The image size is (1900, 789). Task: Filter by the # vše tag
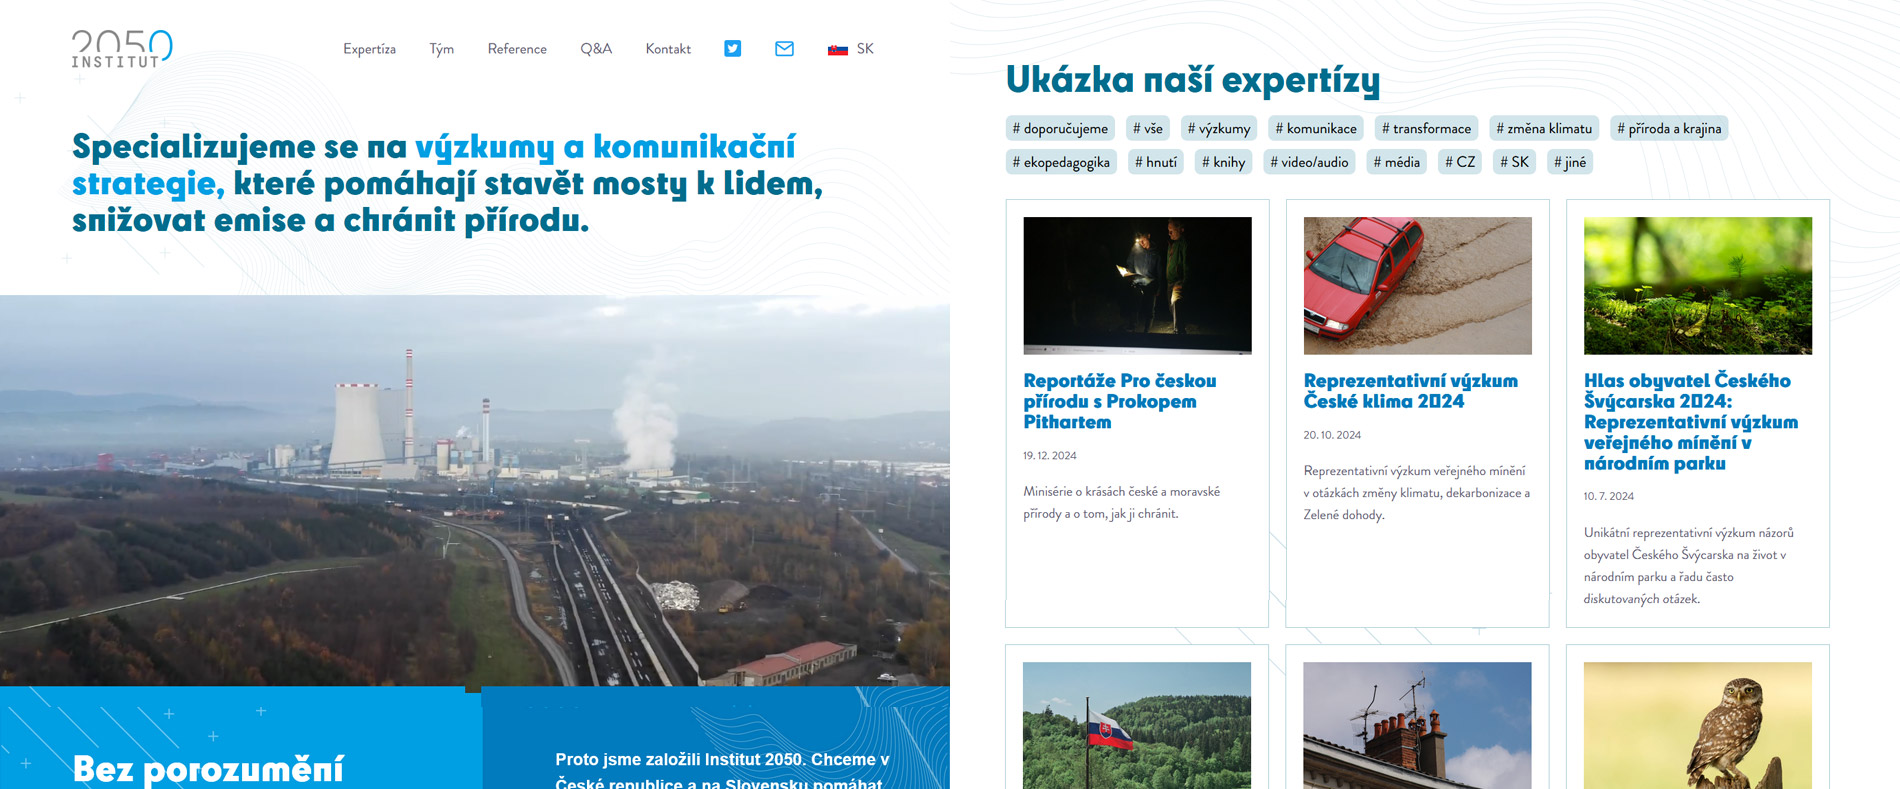pos(1148,128)
